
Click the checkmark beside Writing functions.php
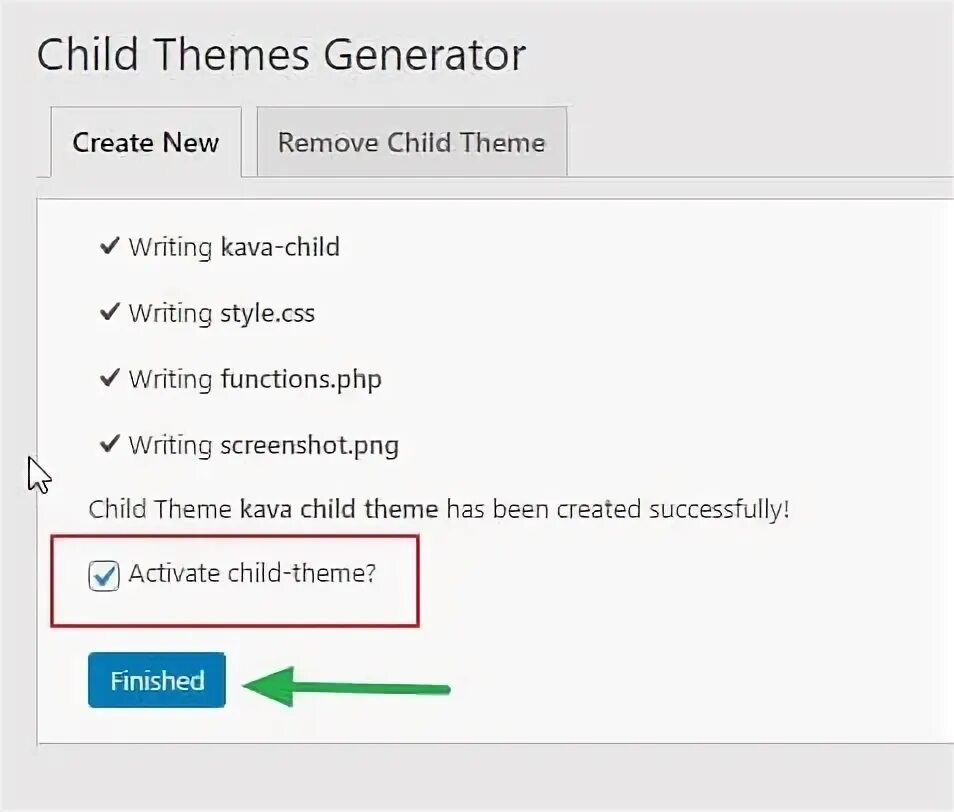[110, 379]
